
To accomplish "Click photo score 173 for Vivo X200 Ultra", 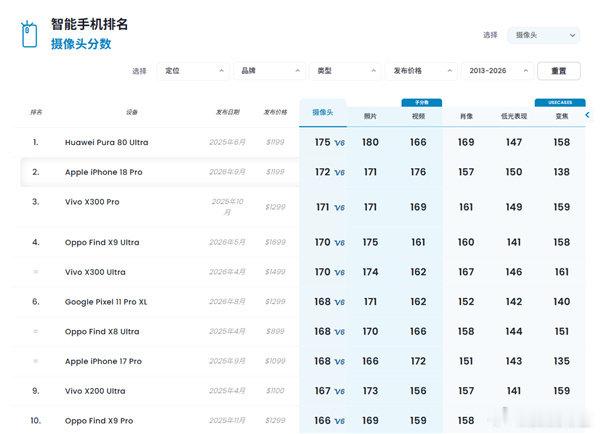I will click(370, 392).
